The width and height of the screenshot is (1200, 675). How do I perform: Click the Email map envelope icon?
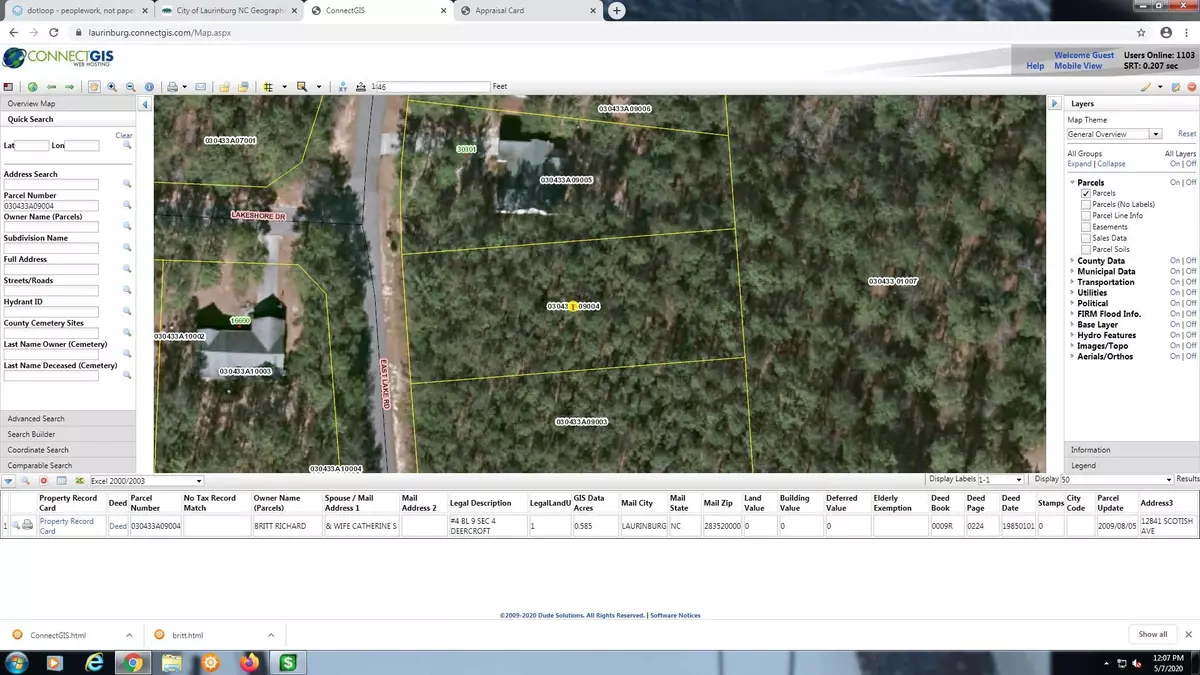click(x=200, y=87)
